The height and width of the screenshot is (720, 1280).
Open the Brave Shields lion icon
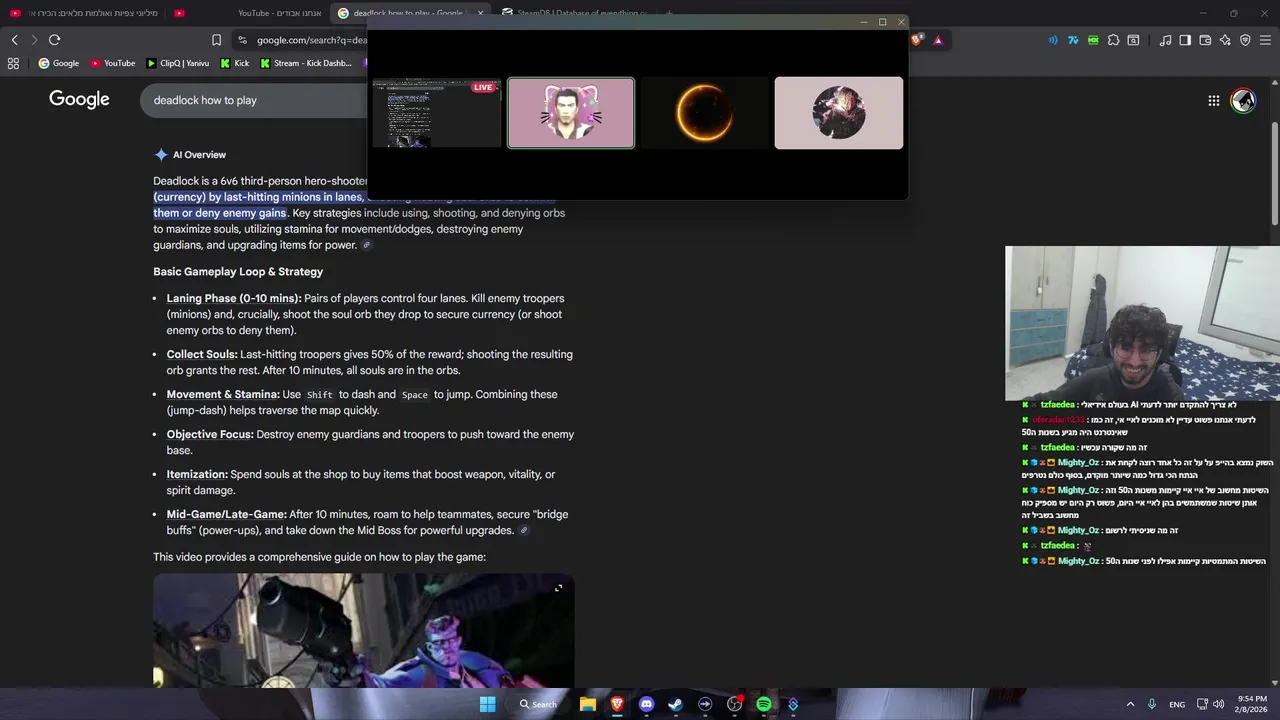tap(917, 40)
